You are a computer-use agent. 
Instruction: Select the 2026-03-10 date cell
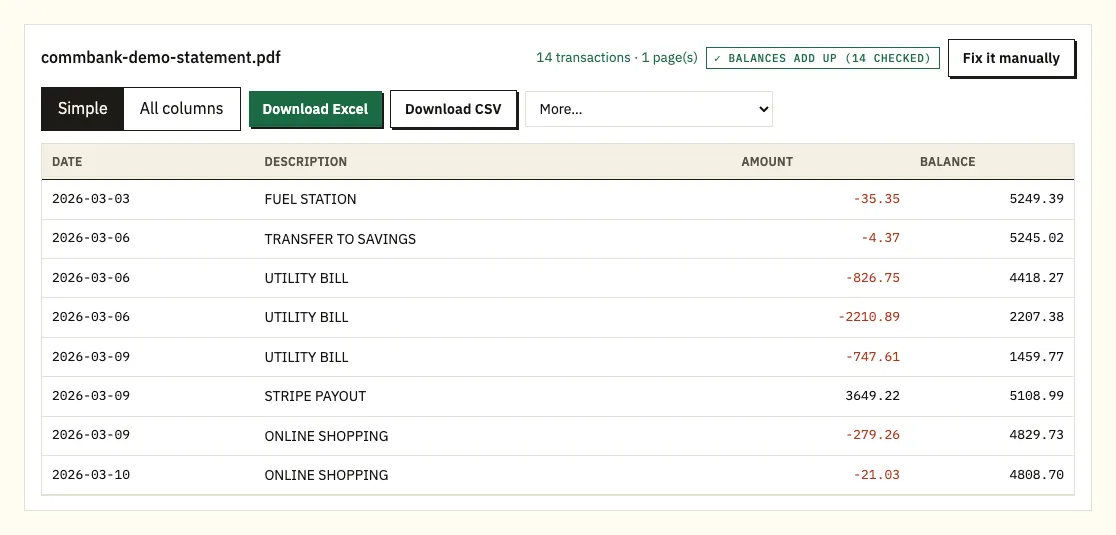tap(91, 475)
